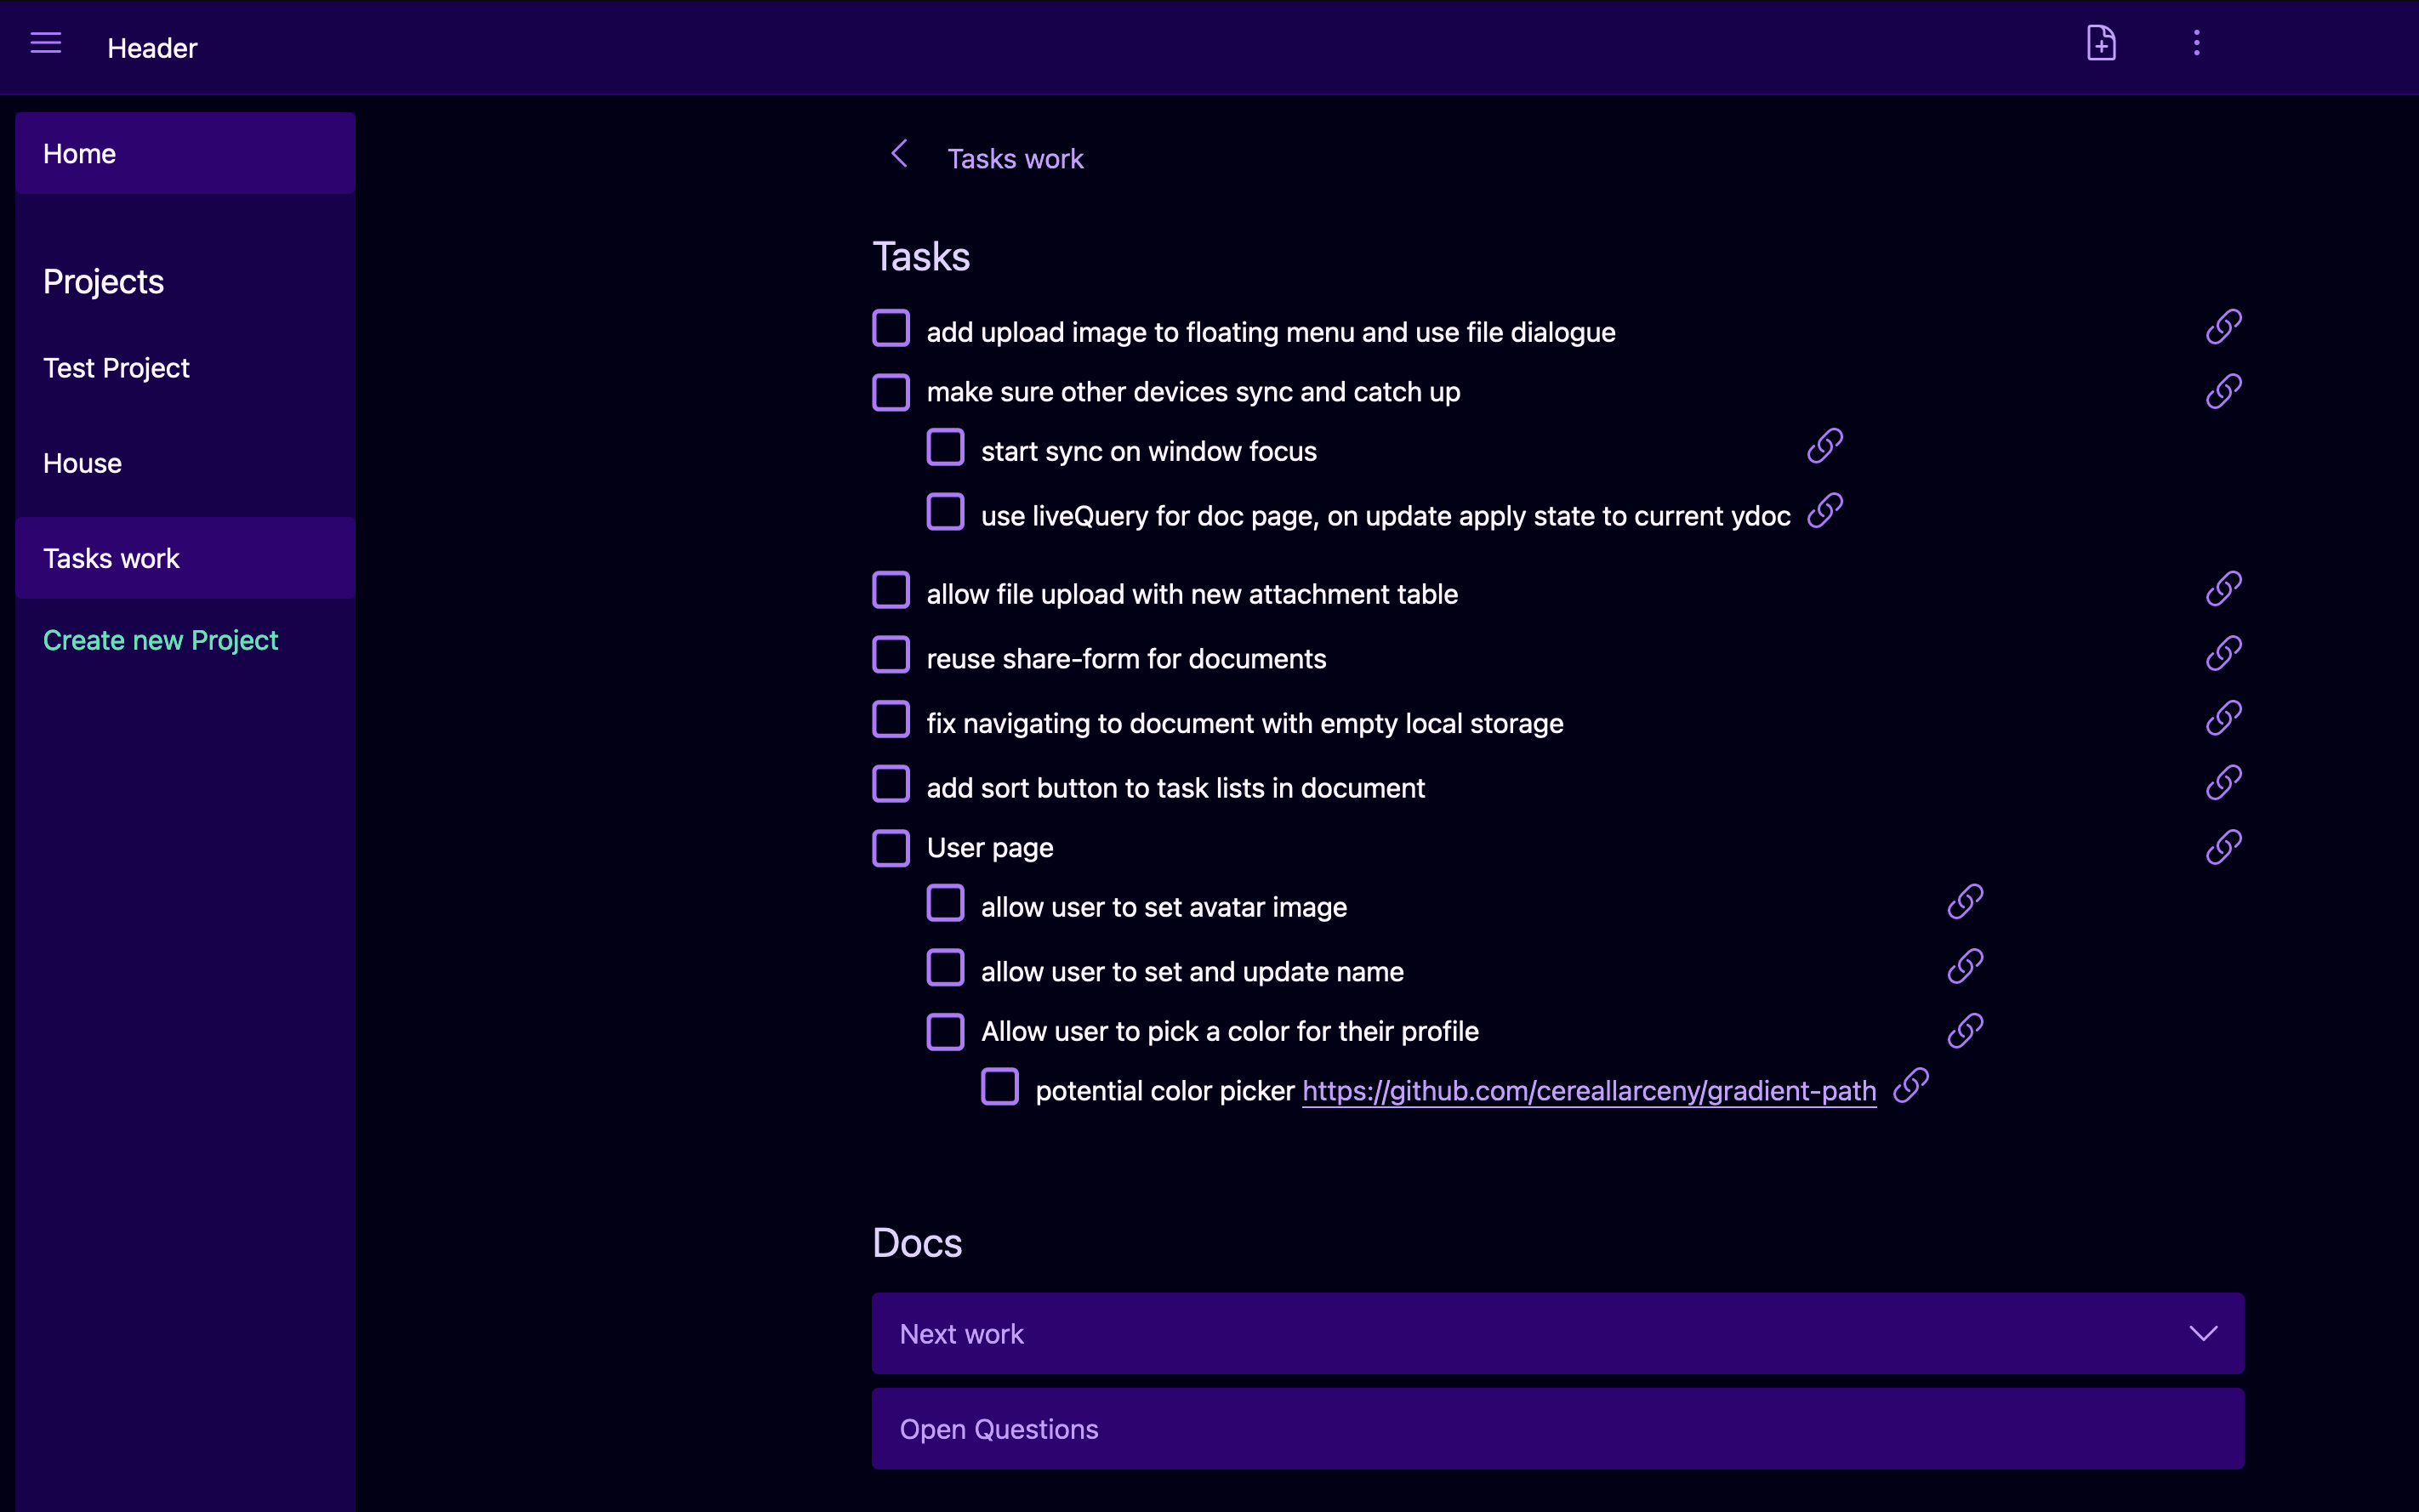The height and width of the screenshot is (1512, 2419).
Task: Mark 'reuse share-form for documents' done
Action: coord(890,655)
